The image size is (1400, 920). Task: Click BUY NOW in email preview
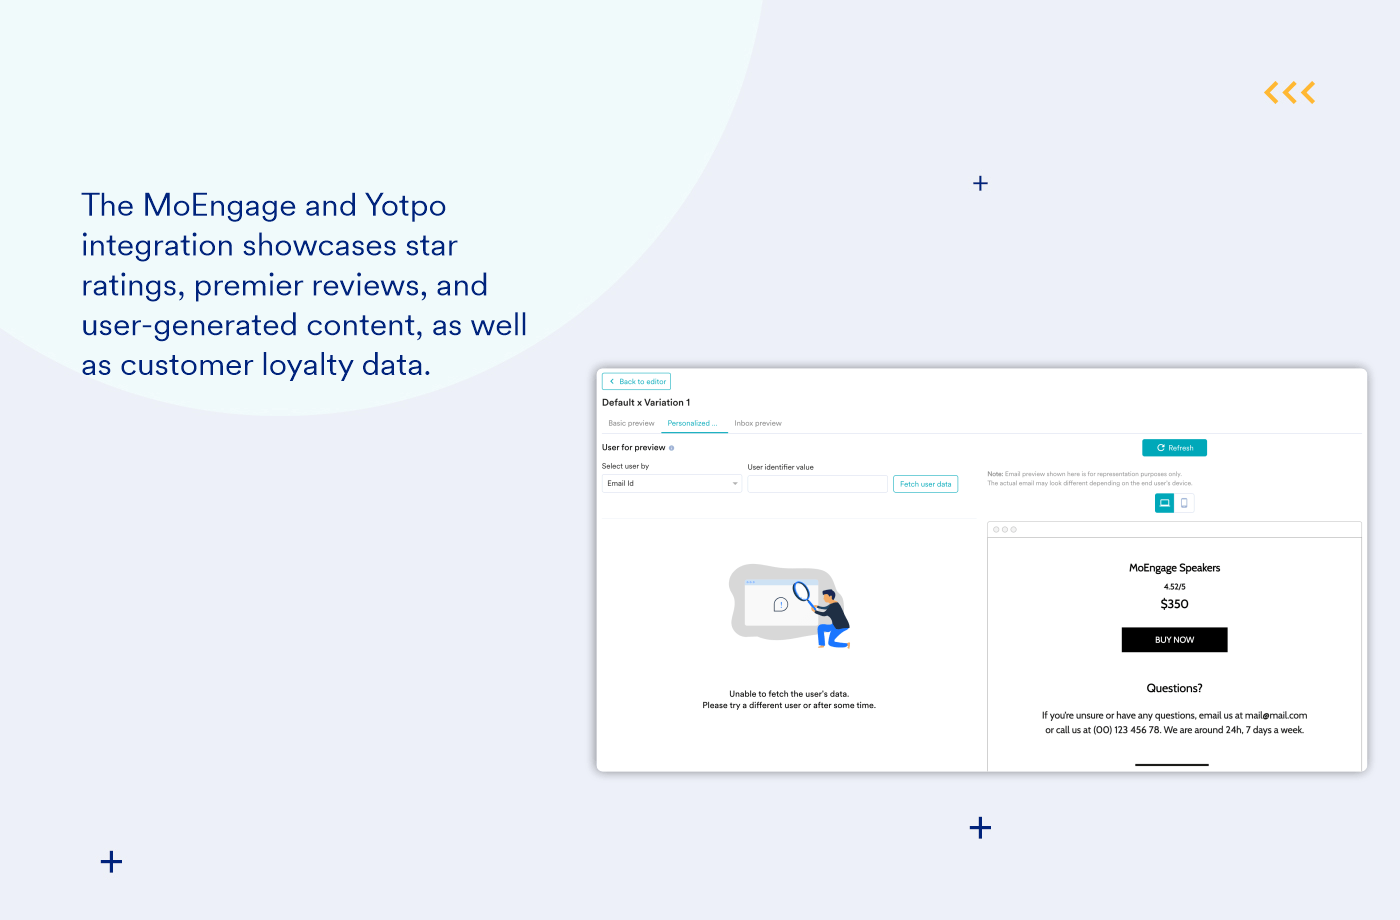tap(1174, 640)
